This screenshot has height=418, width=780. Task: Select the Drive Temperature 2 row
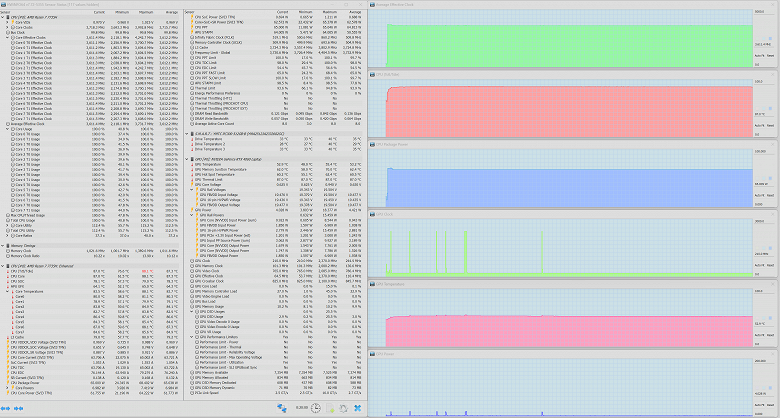[x=274, y=144]
